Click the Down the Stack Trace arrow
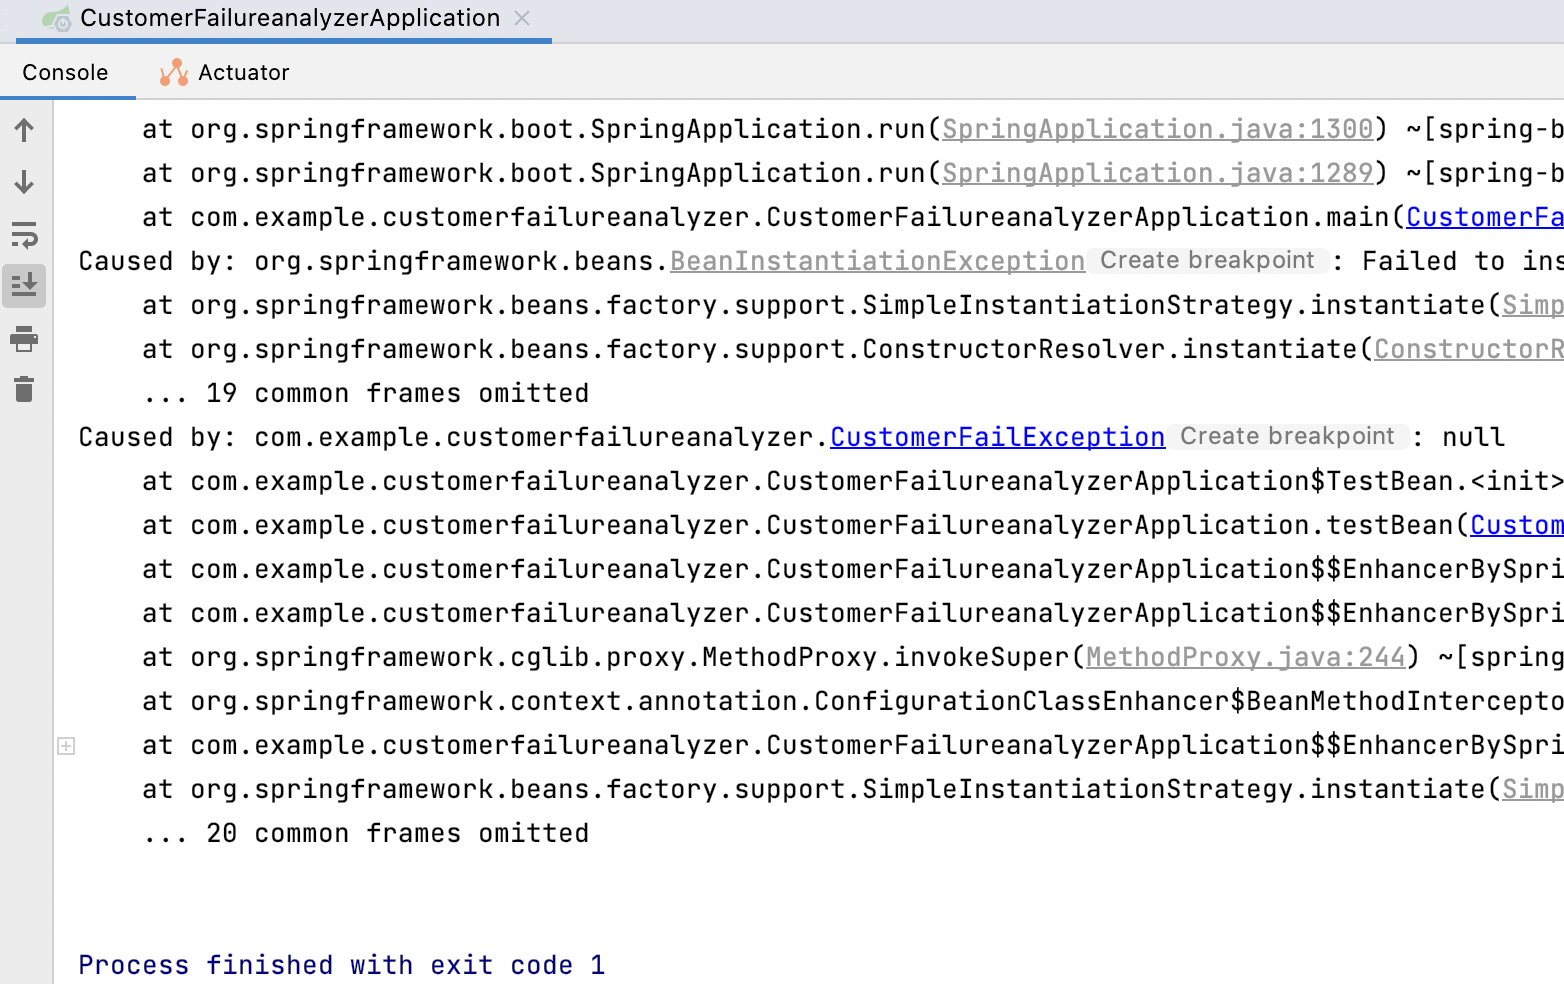This screenshot has width=1564, height=984. [24, 182]
